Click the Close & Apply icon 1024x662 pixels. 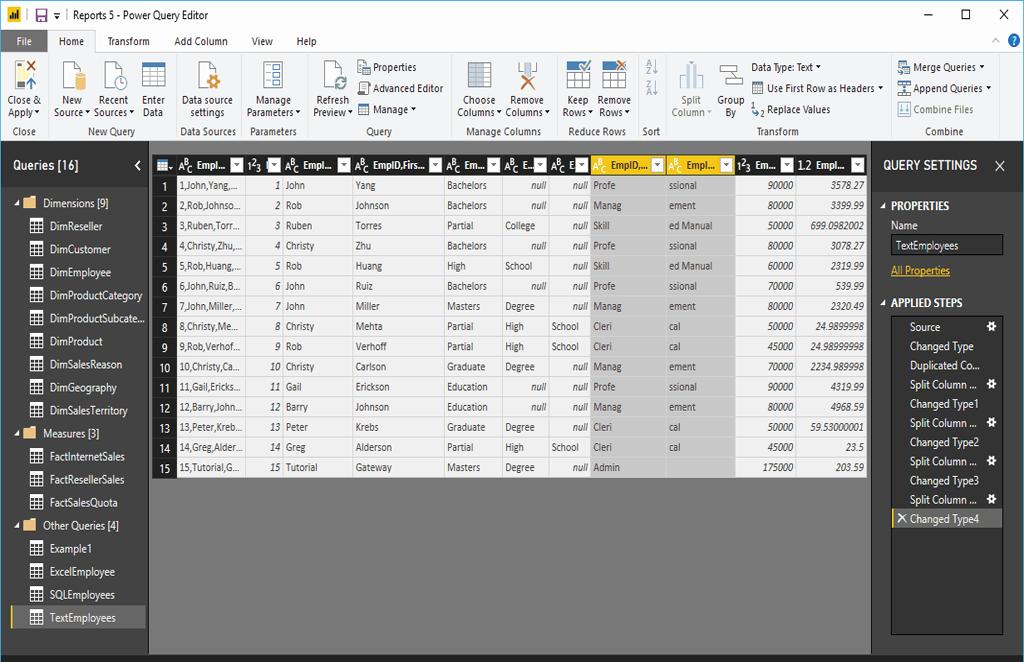pyautogui.click(x=25, y=75)
